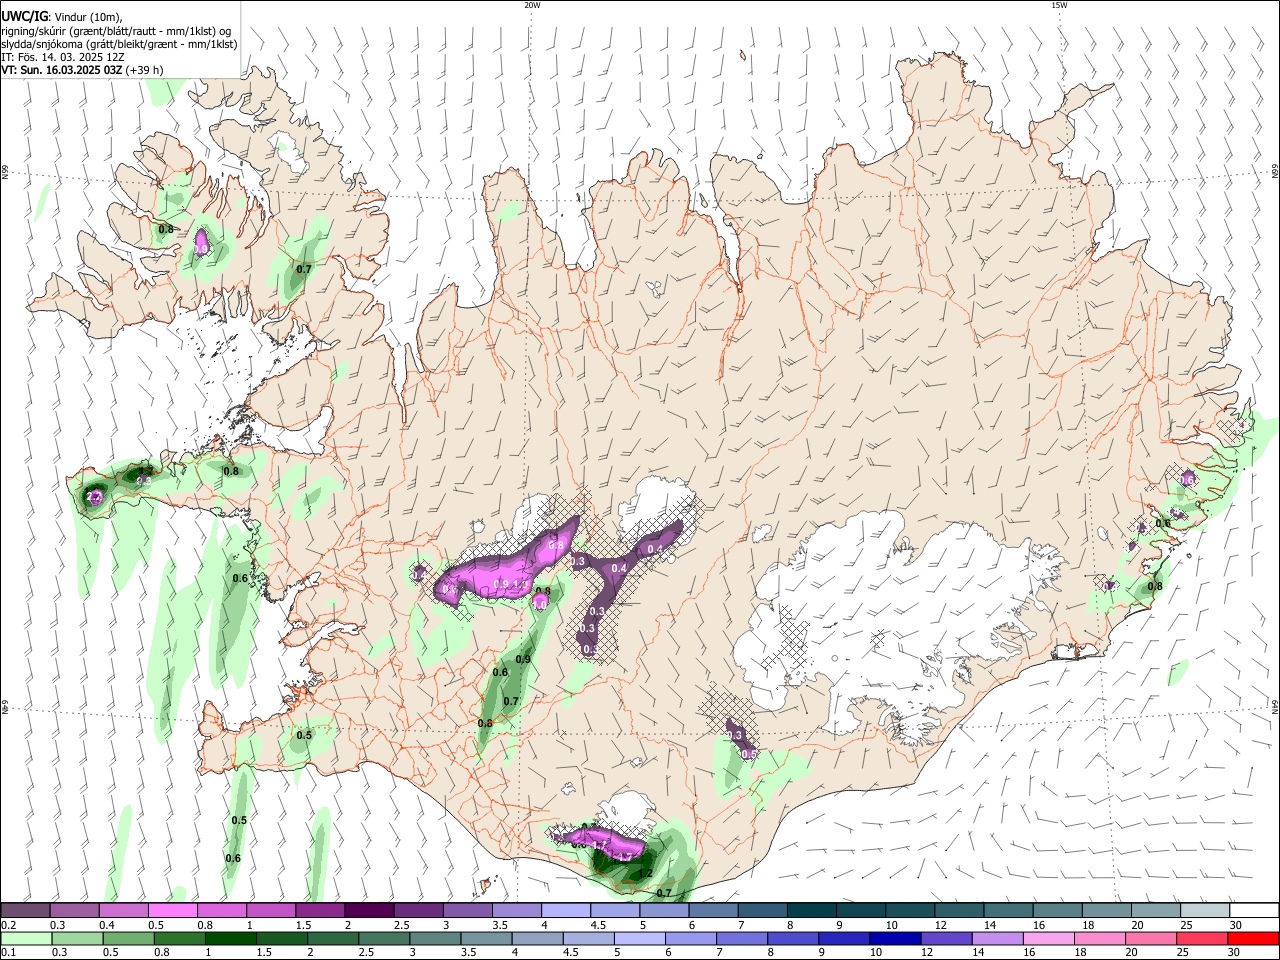Screen dimensions: 1280x960
Task: Click the 'VT: Sun. 16.03.2025 03Z (+39 h)' line
Action: 83,70
